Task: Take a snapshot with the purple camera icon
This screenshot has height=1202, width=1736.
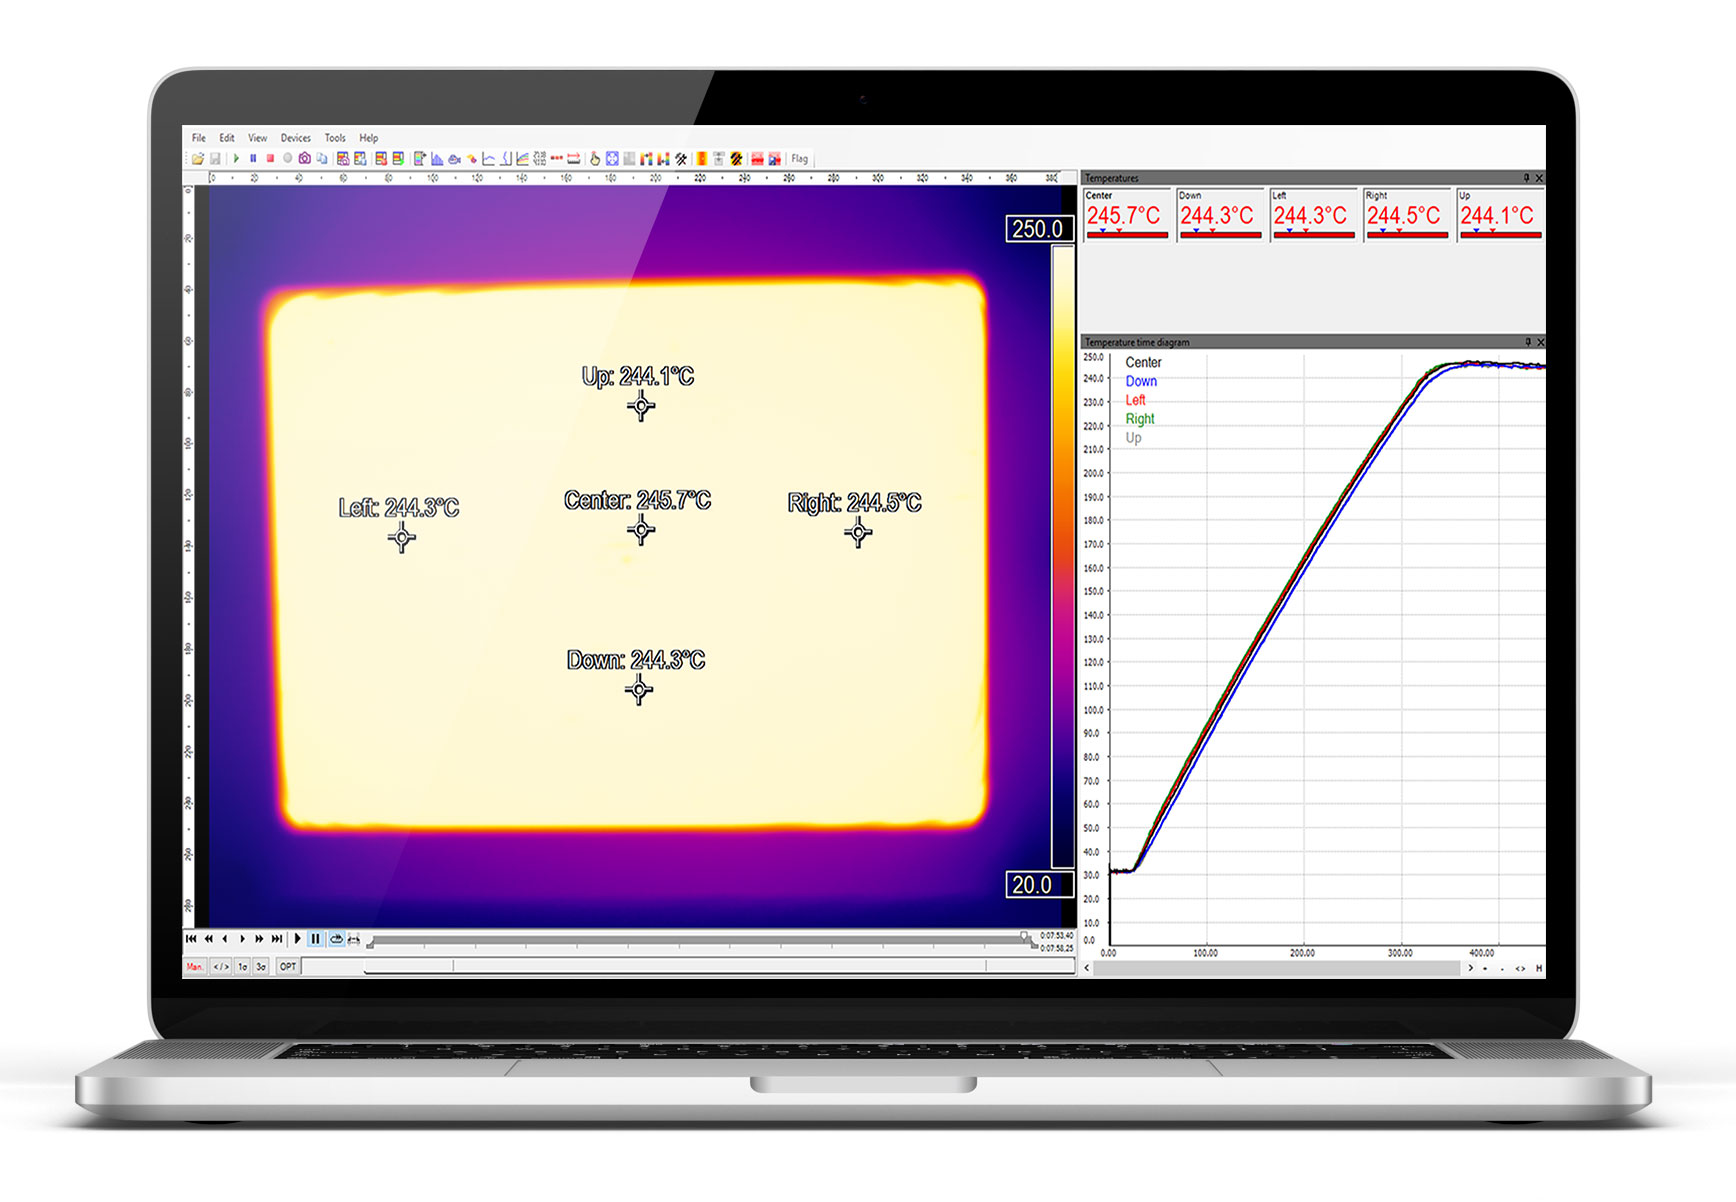Action: click(x=304, y=158)
